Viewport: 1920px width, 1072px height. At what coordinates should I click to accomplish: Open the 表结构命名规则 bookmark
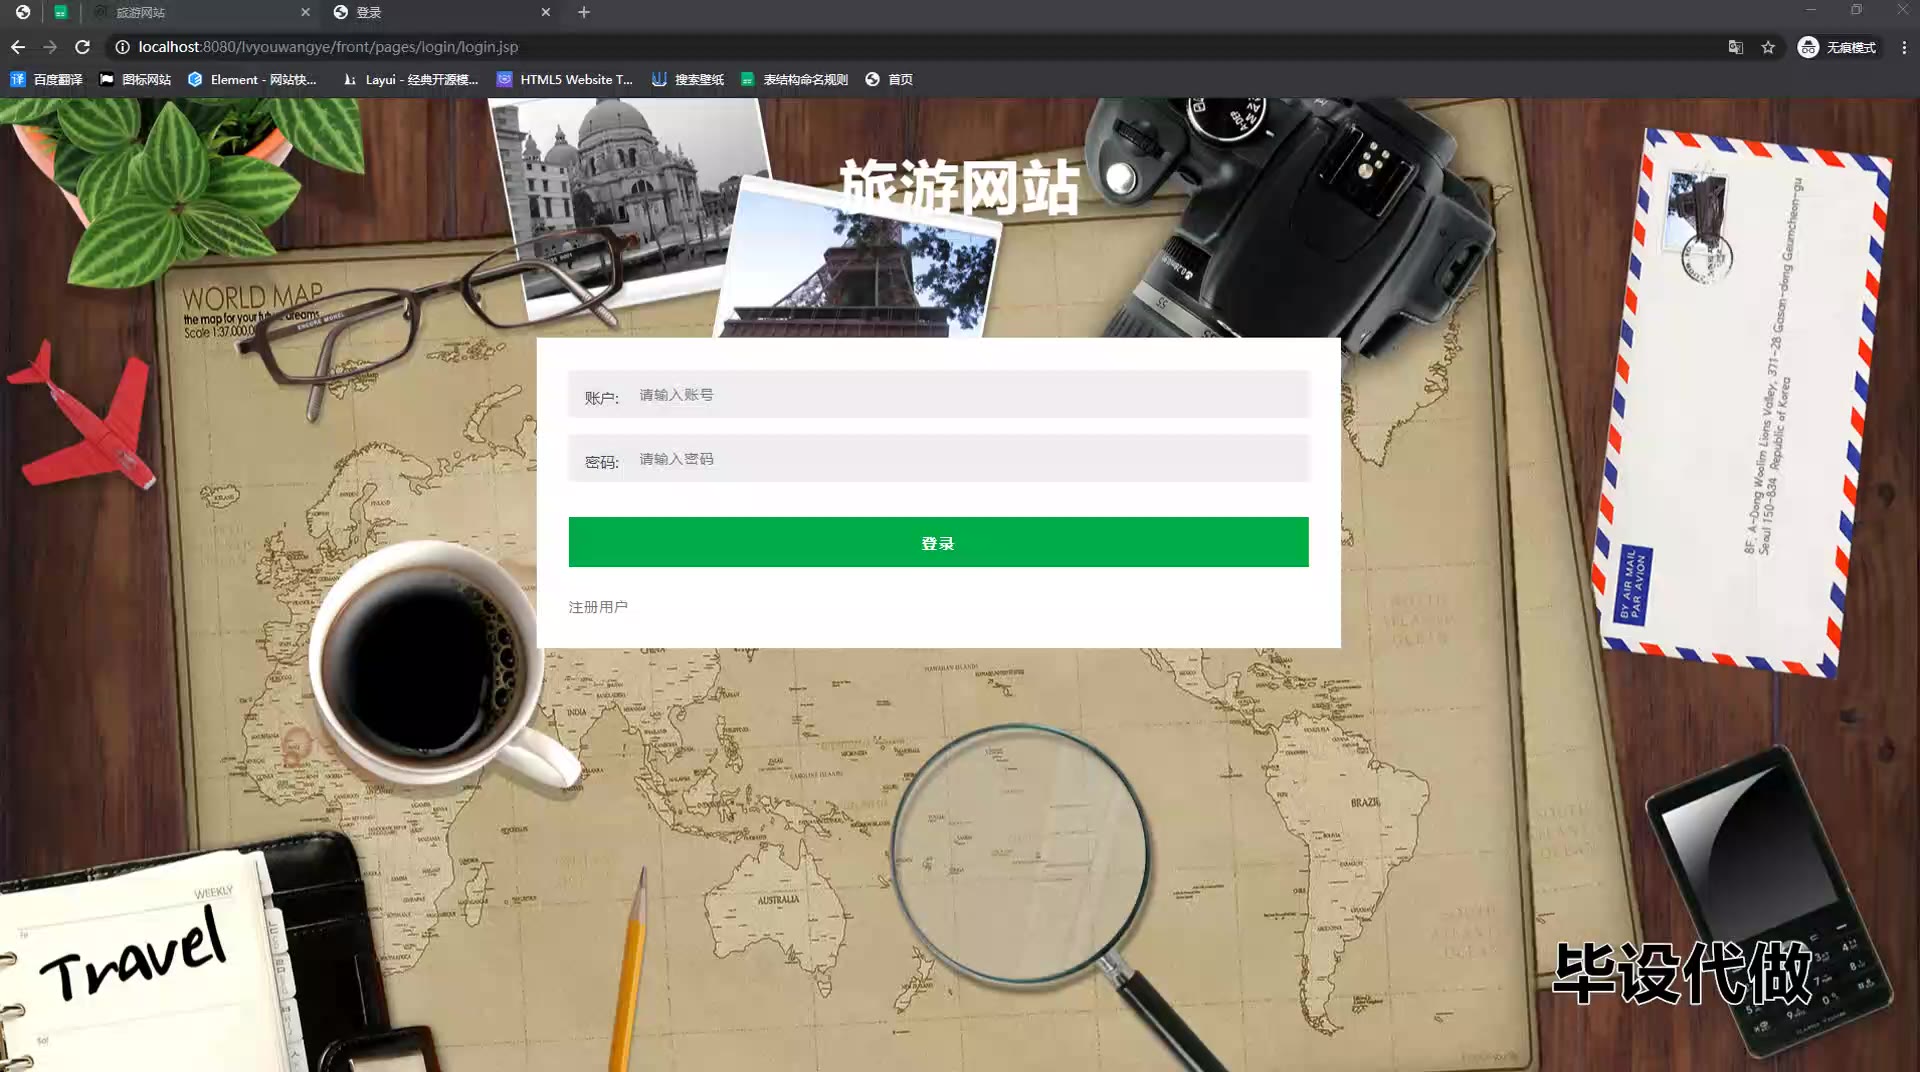tap(794, 79)
